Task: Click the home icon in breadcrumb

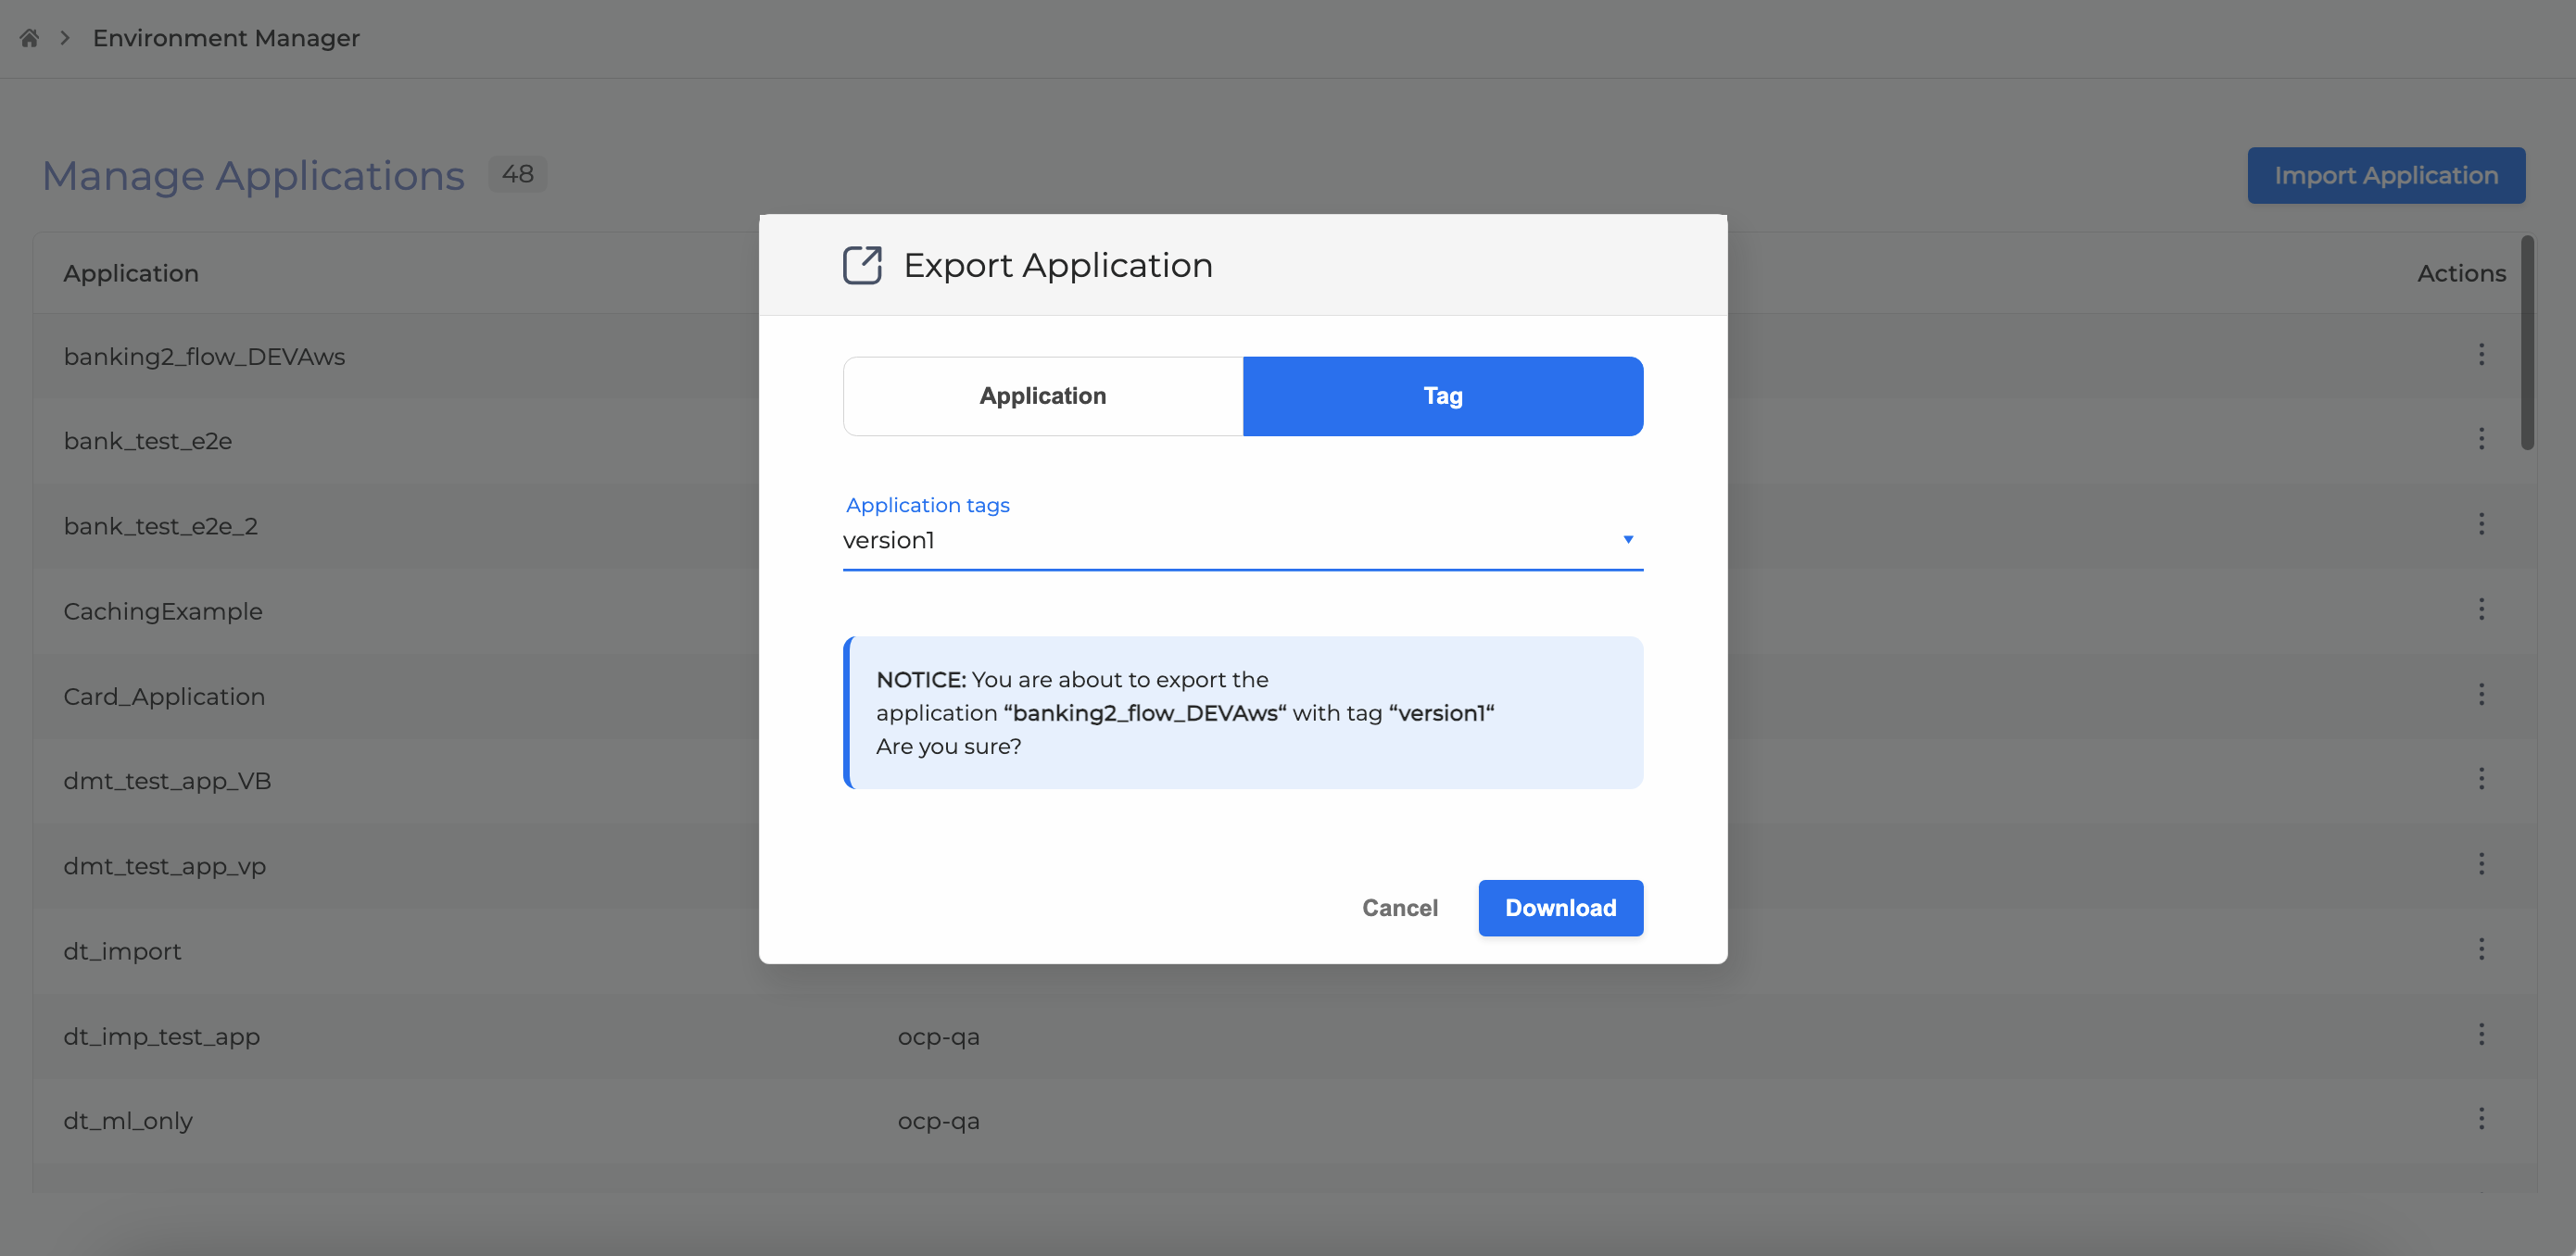Action: coord(29,38)
